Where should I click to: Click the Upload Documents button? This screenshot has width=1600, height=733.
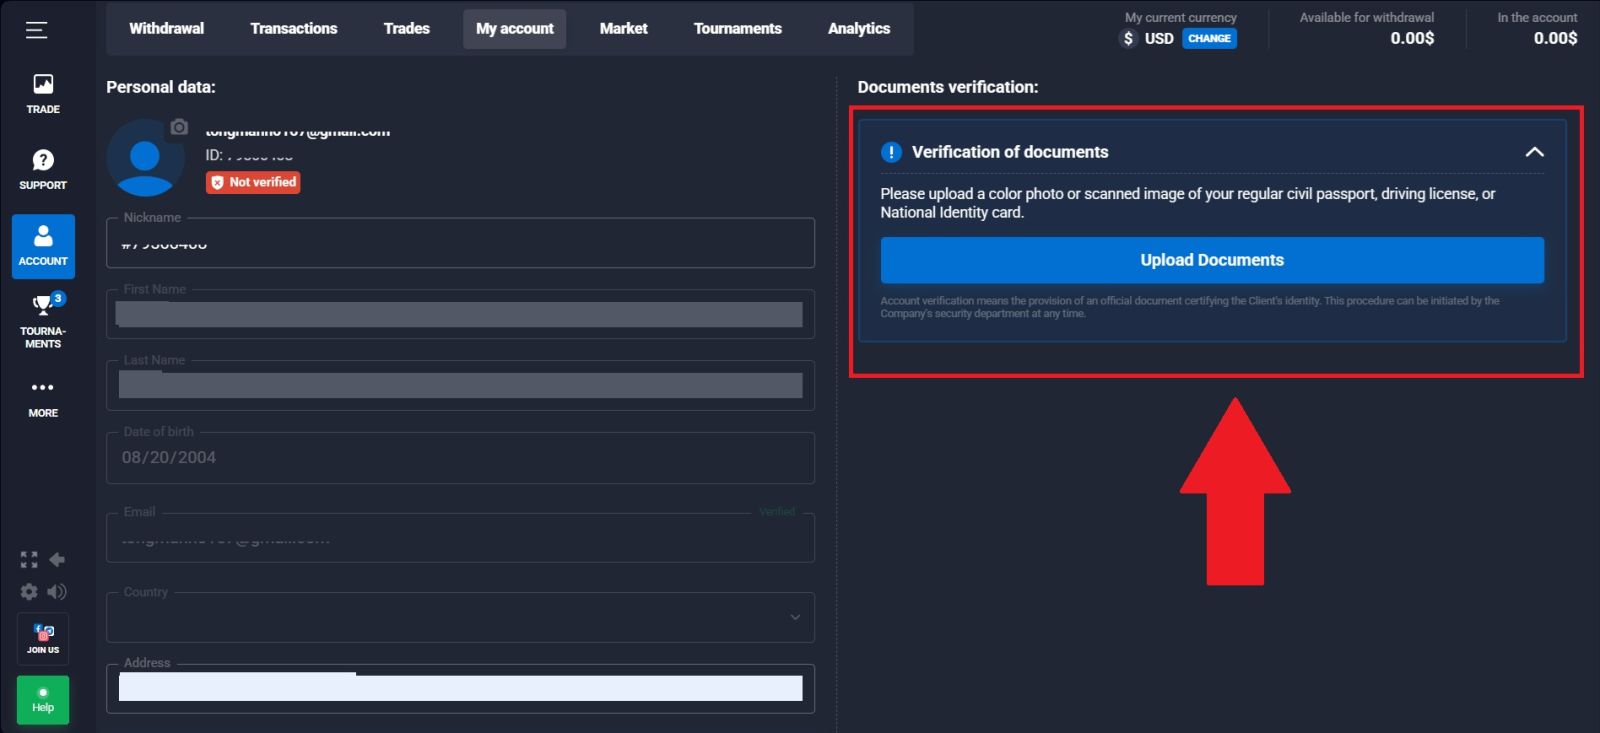1211,260
